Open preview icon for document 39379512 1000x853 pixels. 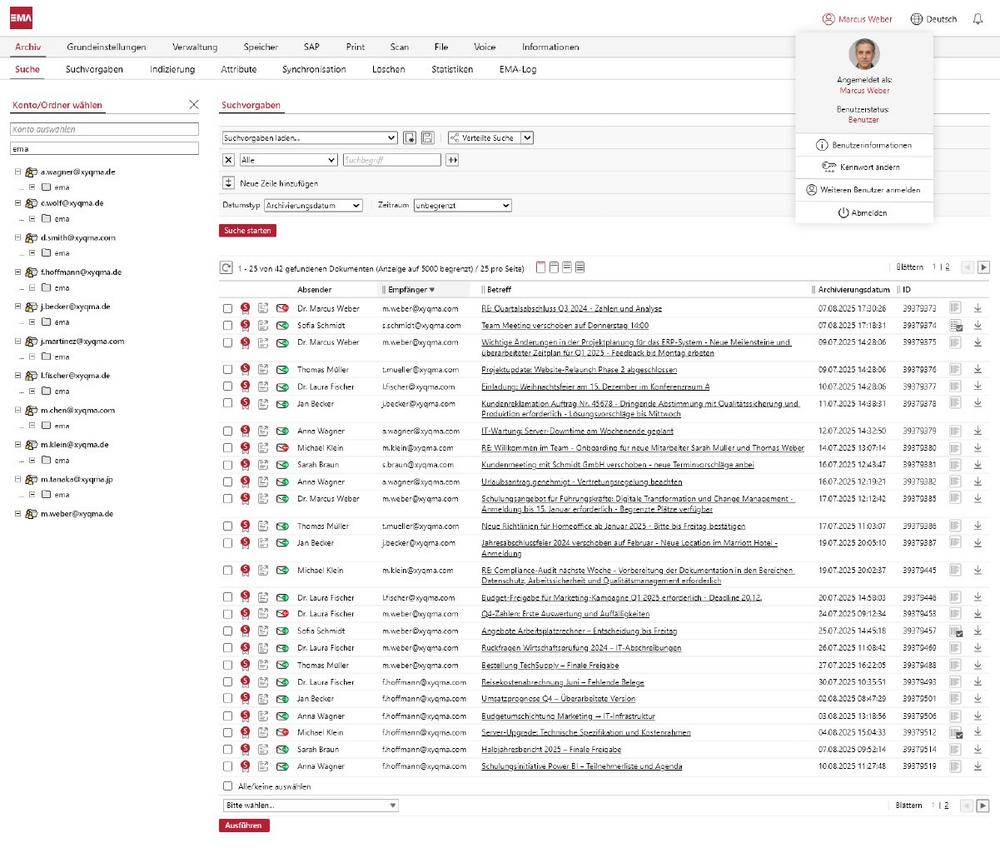[955, 733]
